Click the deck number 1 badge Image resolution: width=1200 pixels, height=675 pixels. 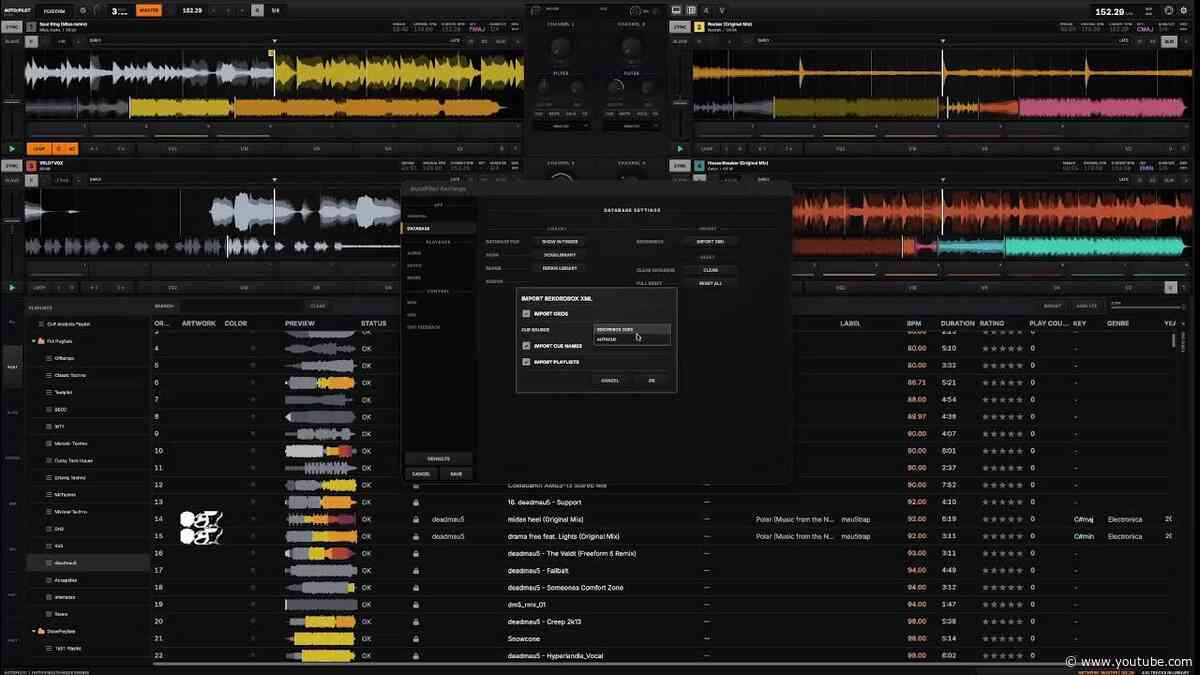[32, 27]
